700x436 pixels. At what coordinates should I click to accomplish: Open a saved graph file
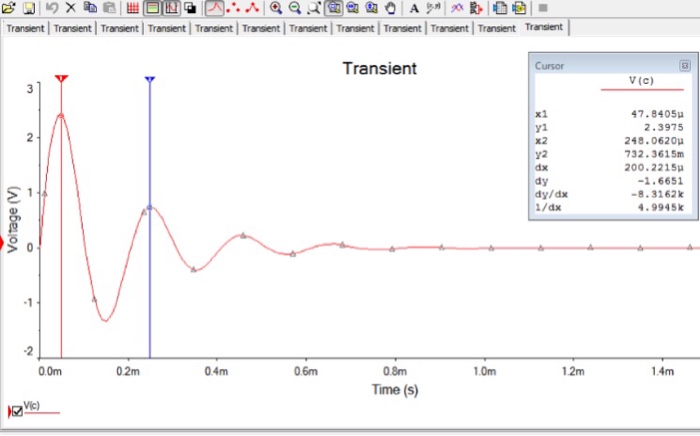click(x=8, y=7)
